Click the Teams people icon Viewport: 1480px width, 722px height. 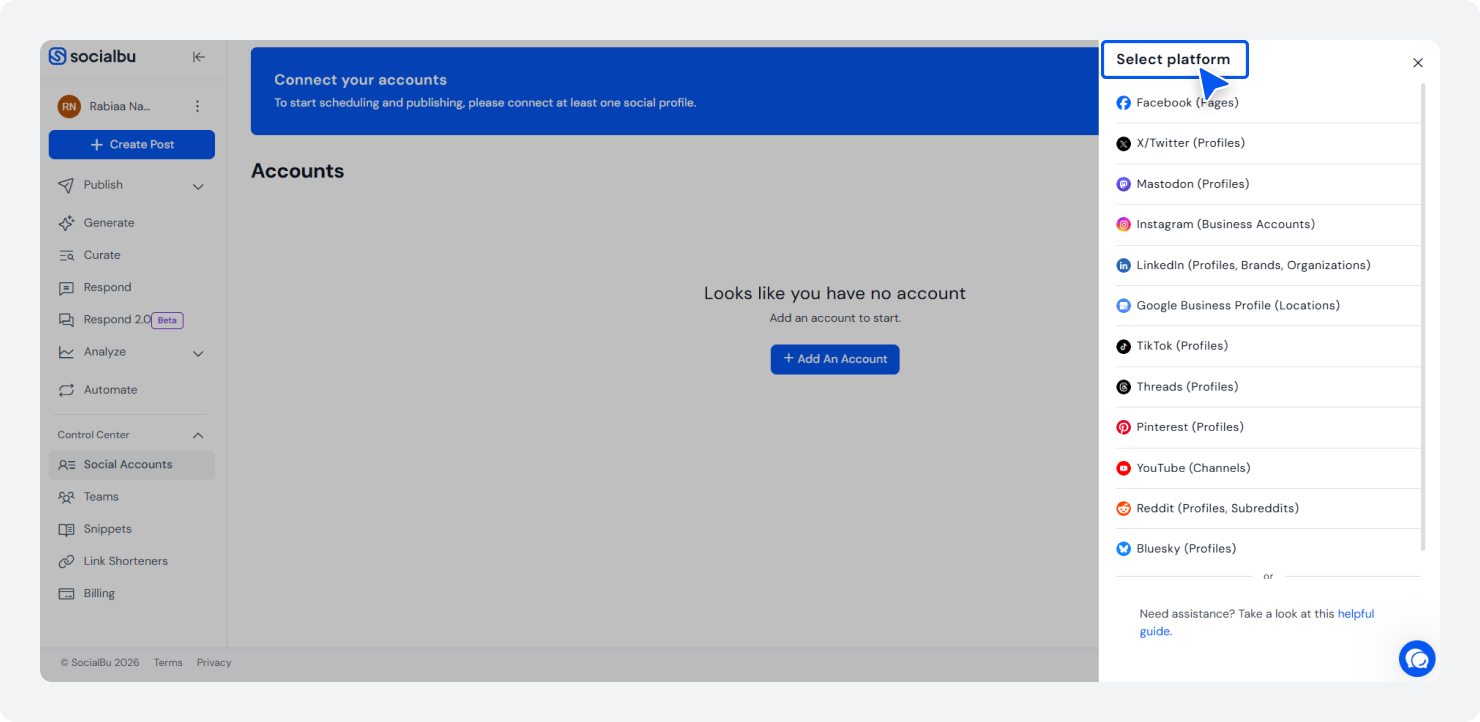pyautogui.click(x=66, y=497)
